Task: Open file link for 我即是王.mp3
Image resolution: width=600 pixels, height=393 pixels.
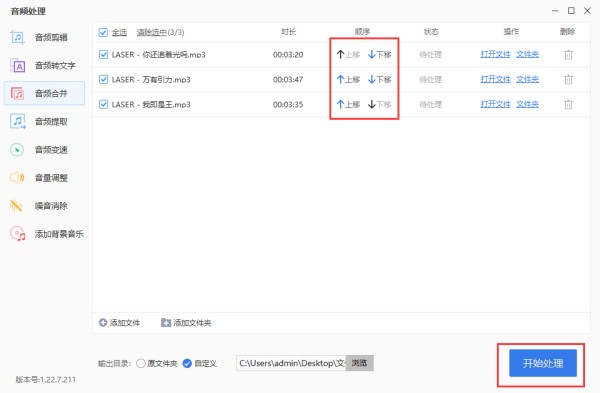Action: click(496, 104)
